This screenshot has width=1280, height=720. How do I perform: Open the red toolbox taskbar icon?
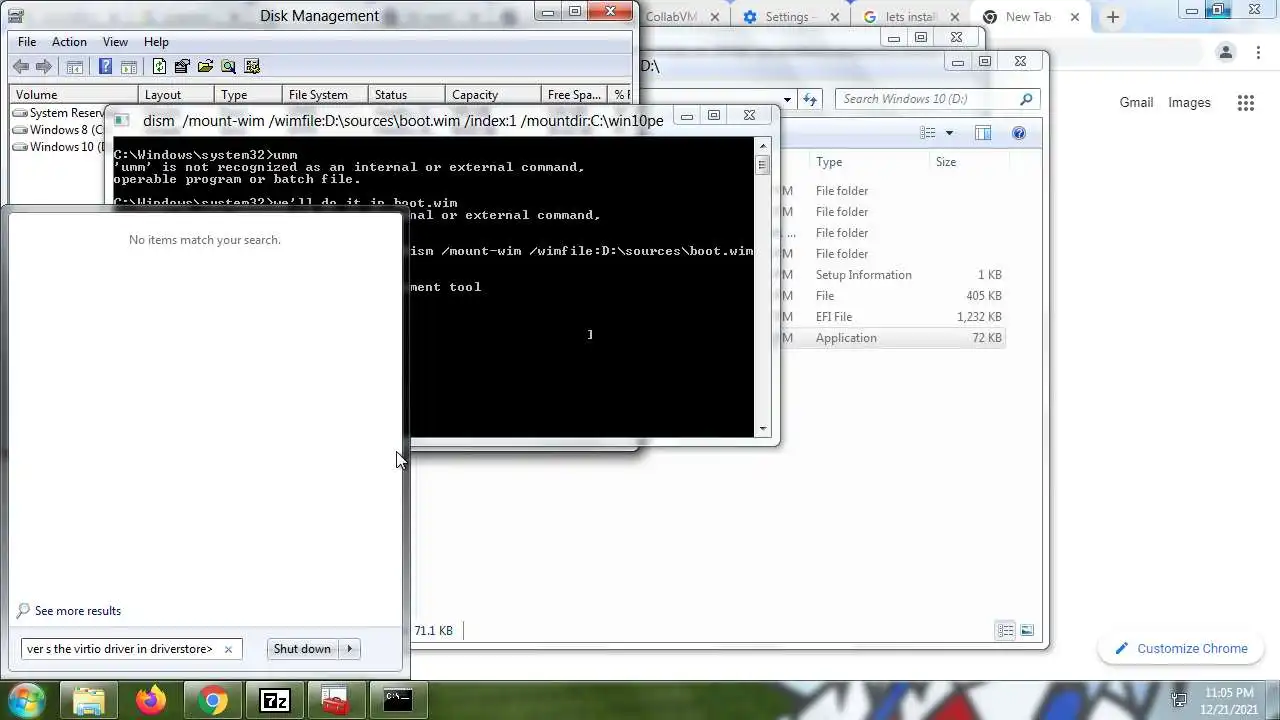click(336, 701)
